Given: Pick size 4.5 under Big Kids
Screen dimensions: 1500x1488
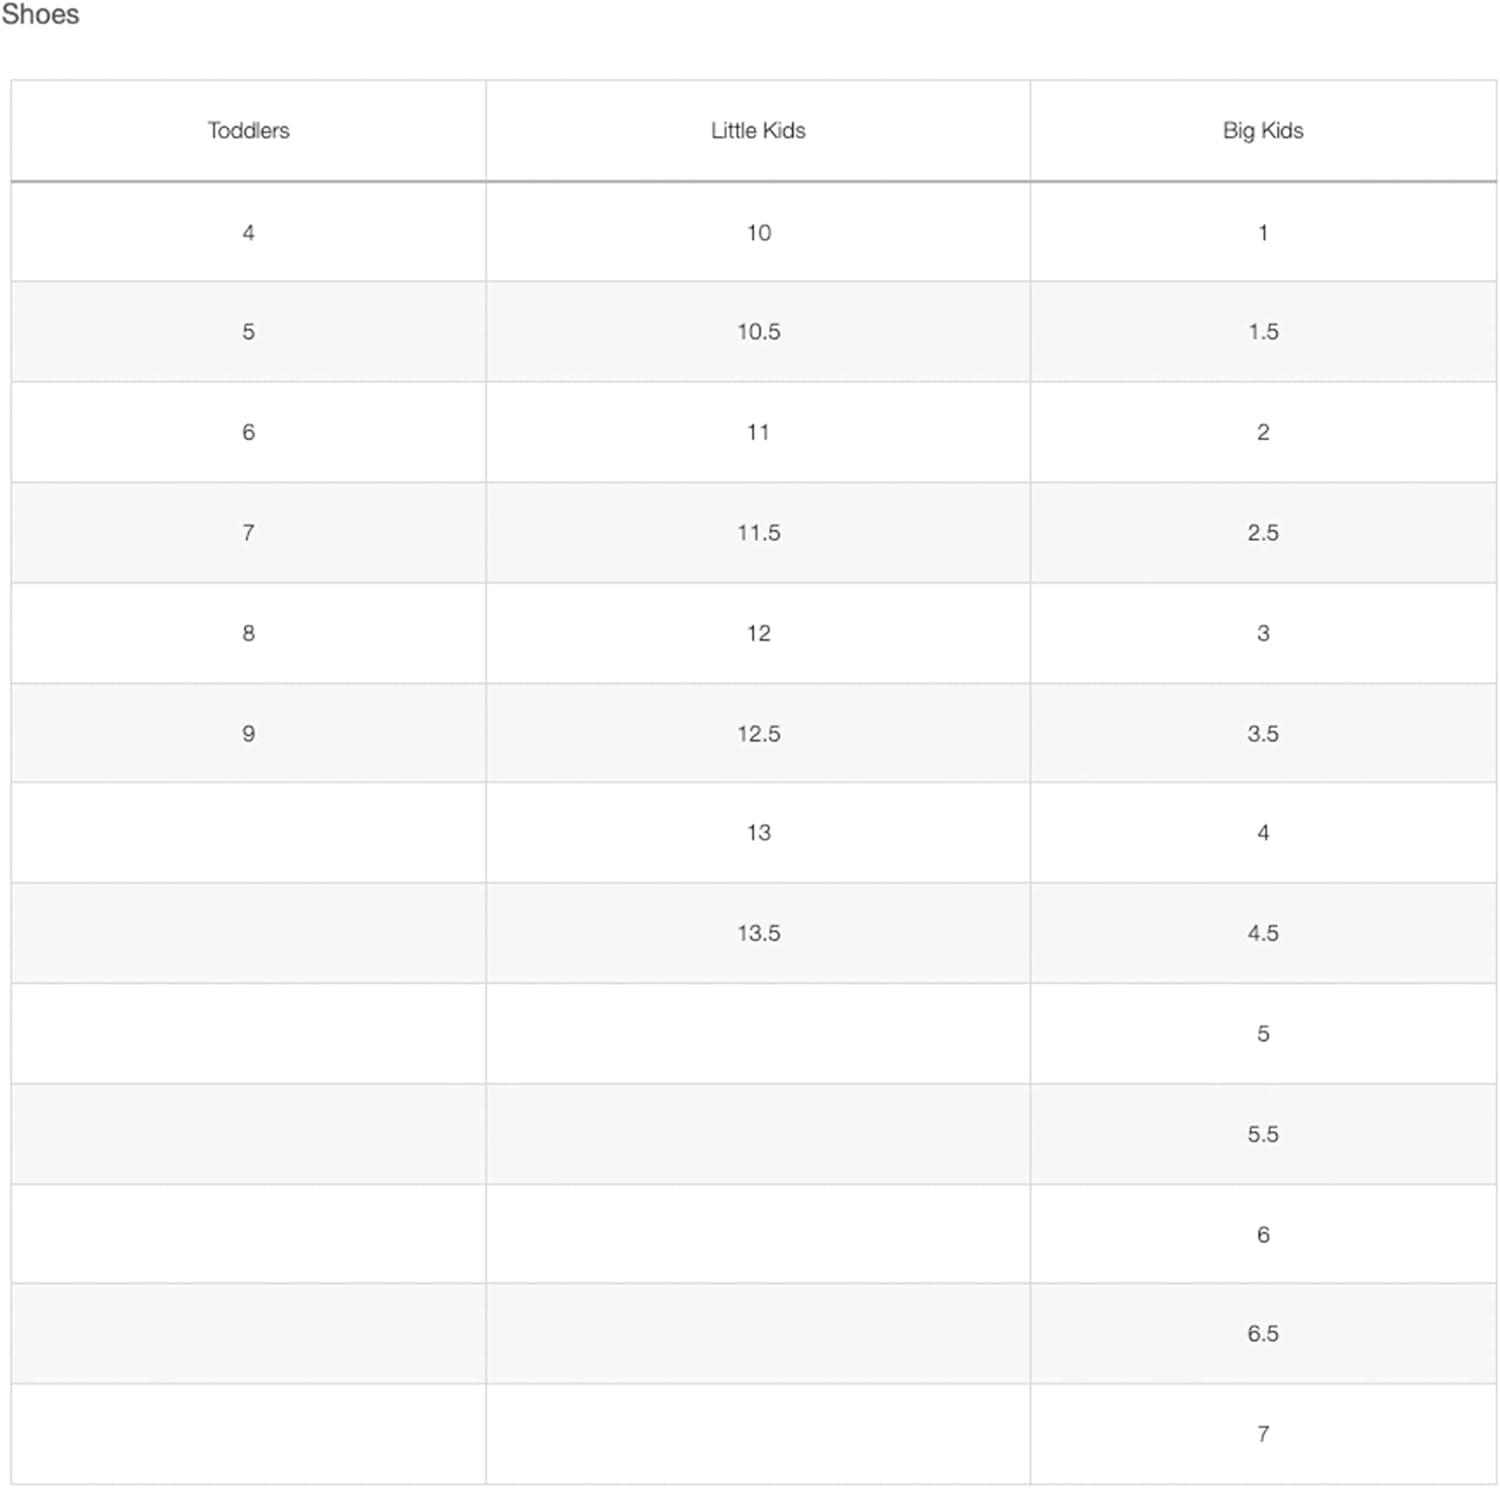Looking at the screenshot, I should 1263,933.
